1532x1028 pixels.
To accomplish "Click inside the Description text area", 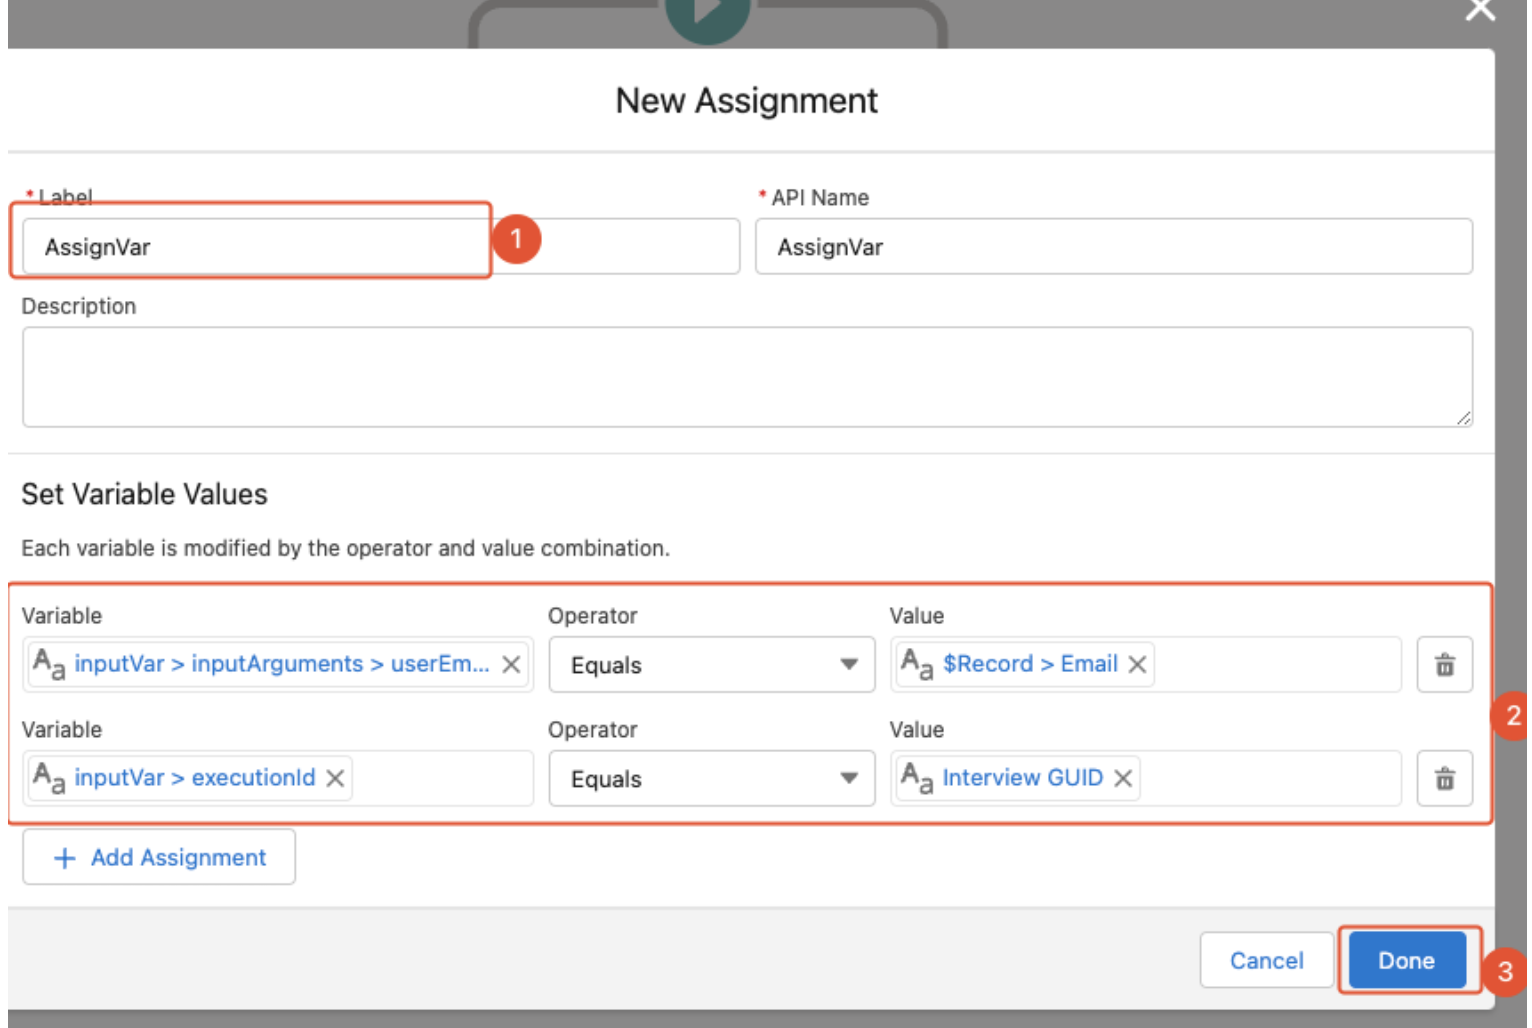I will click(746, 377).
